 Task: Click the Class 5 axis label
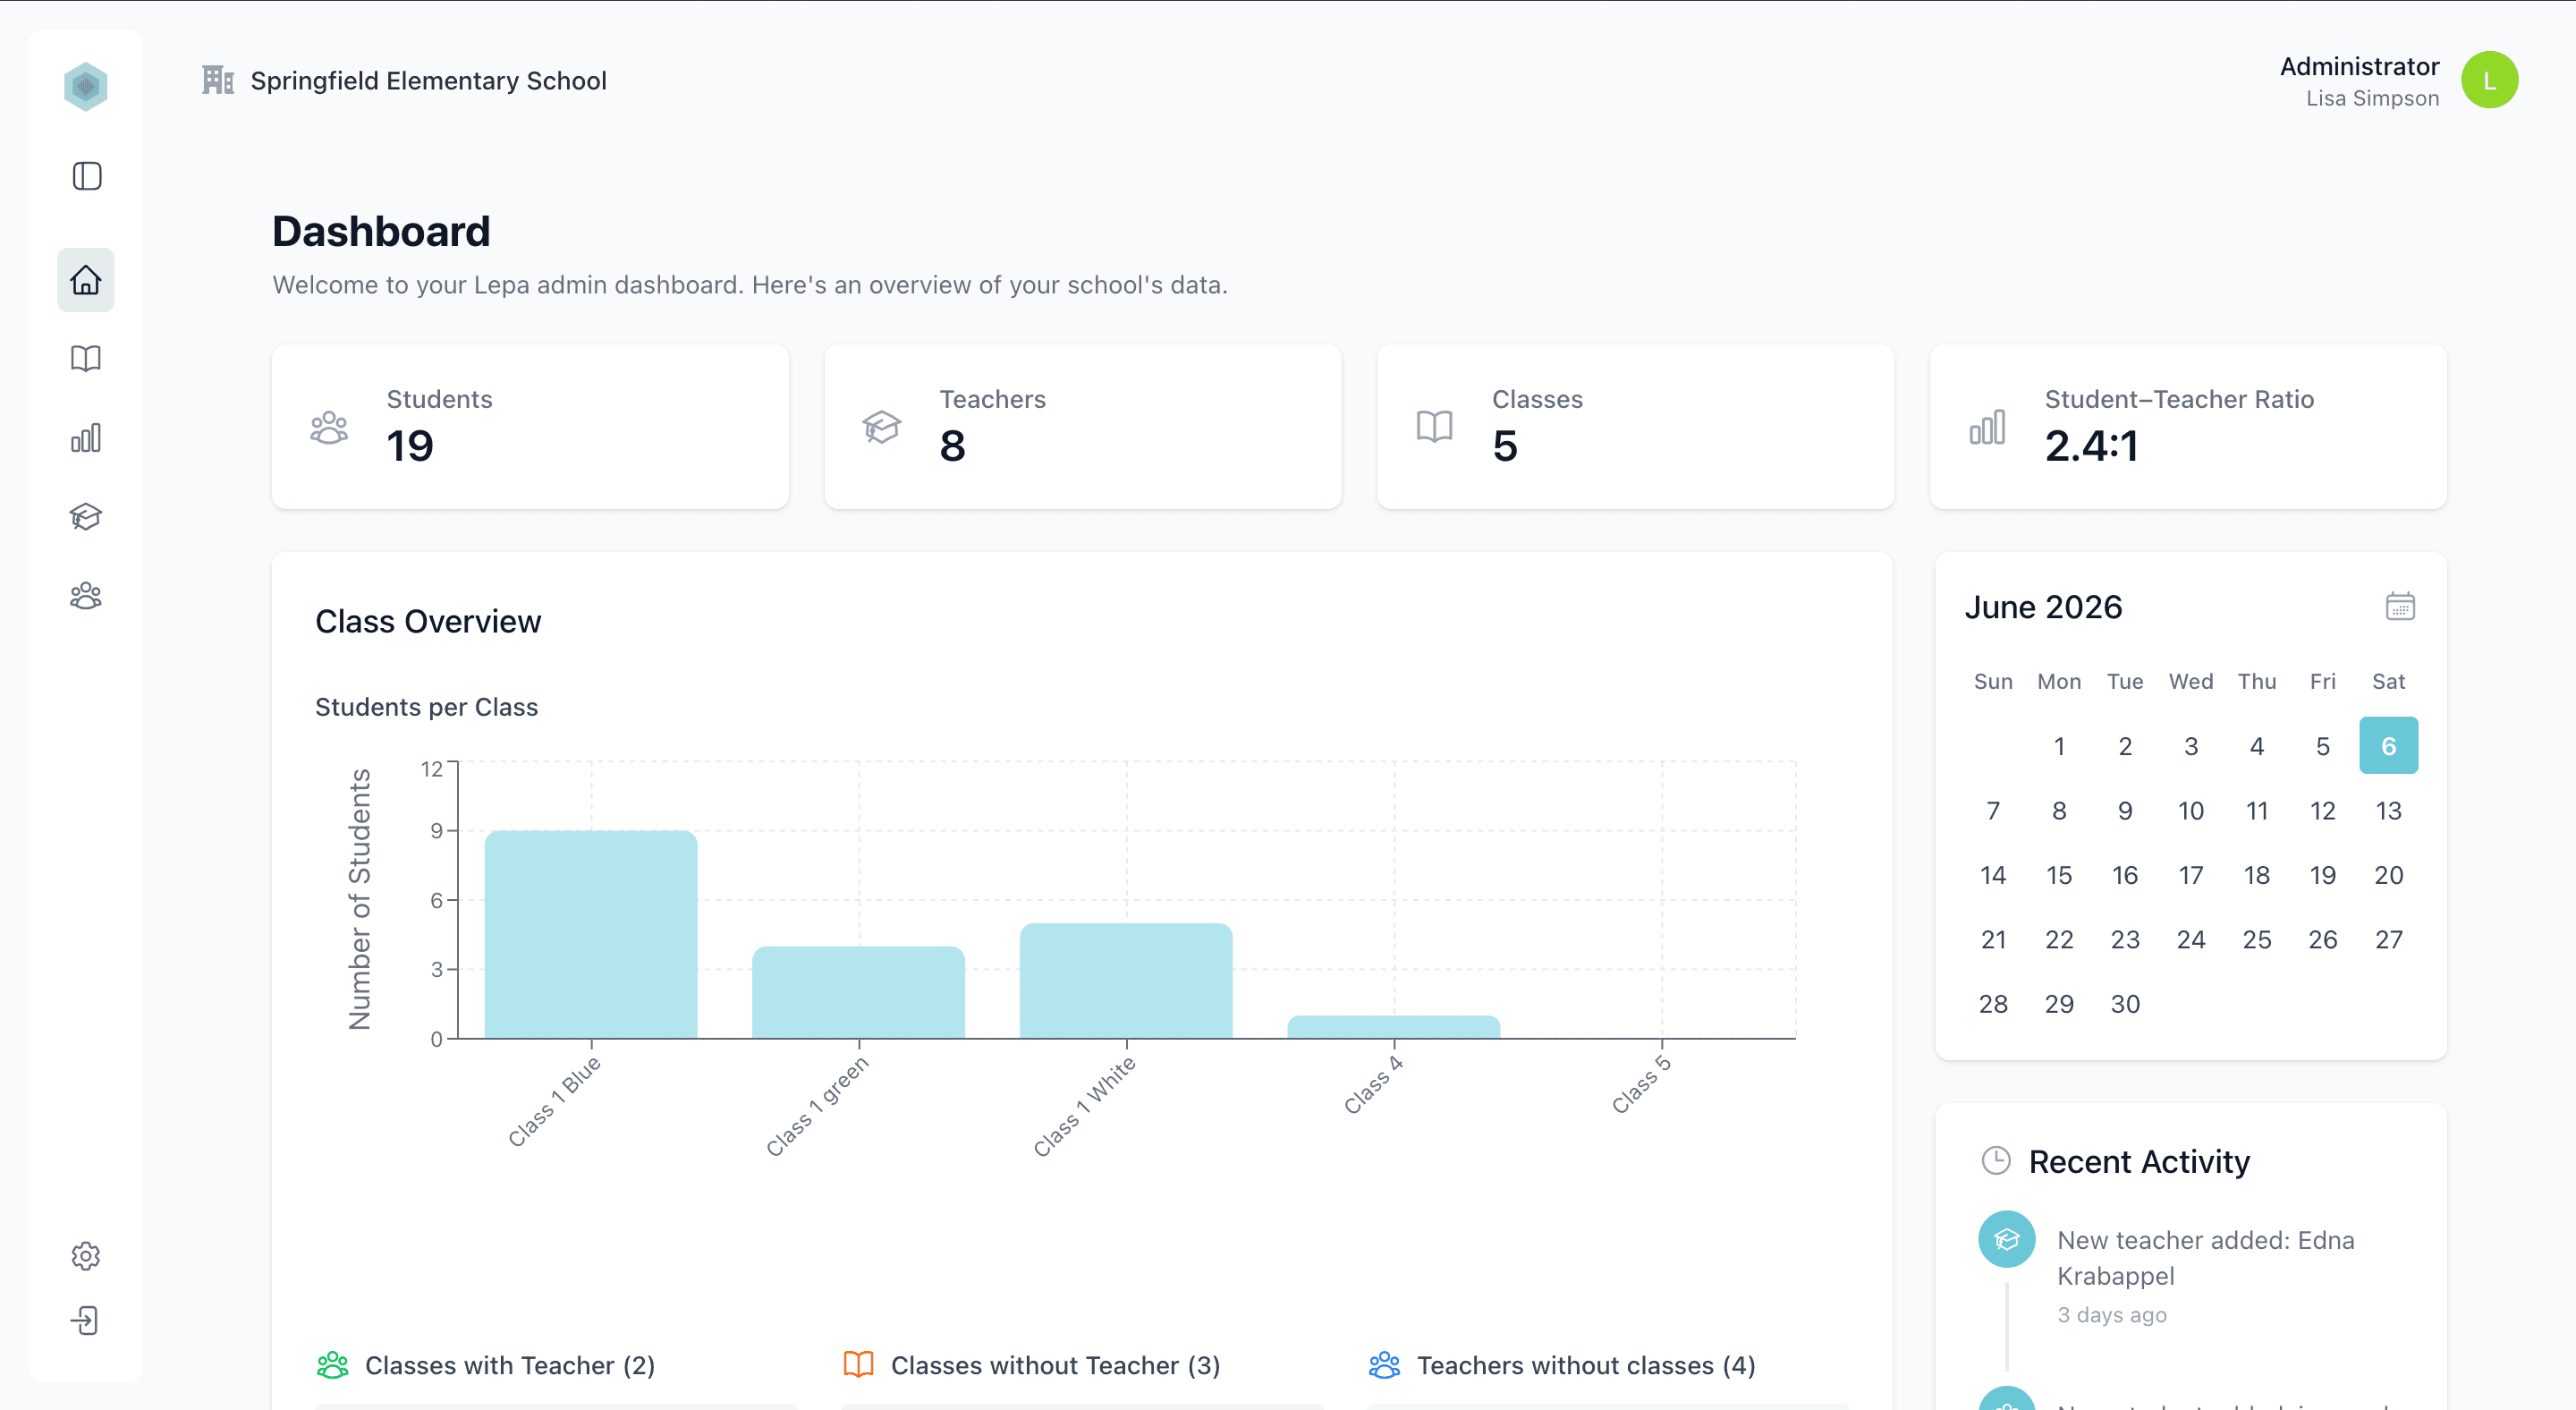click(x=1640, y=1086)
